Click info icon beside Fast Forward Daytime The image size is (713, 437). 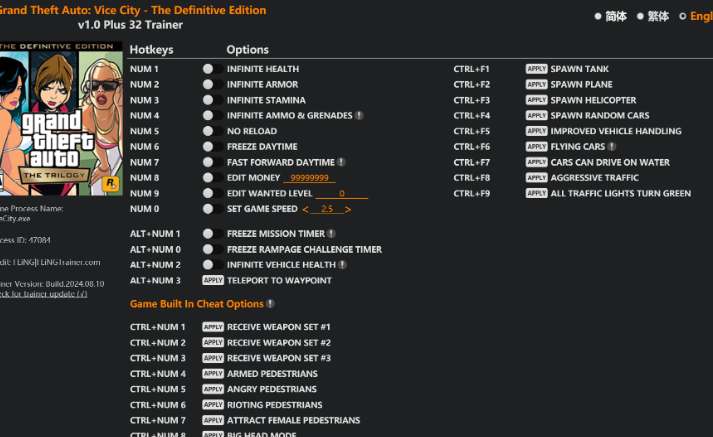(x=341, y=162)
